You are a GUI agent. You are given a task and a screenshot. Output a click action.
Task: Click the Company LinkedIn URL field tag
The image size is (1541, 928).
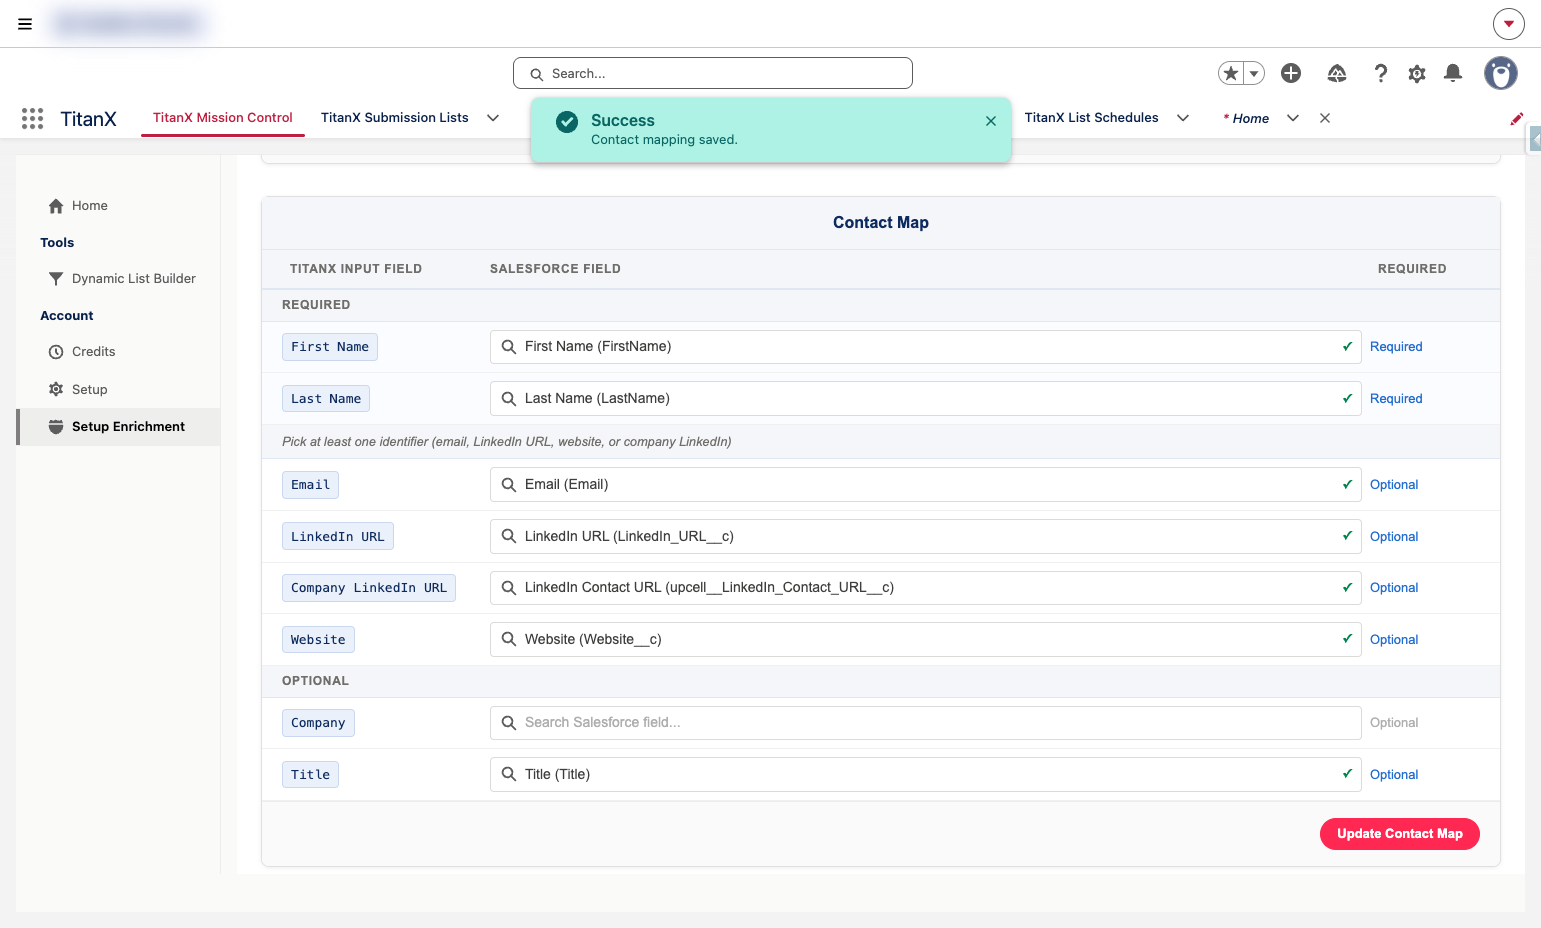click(x=369, y=588)
